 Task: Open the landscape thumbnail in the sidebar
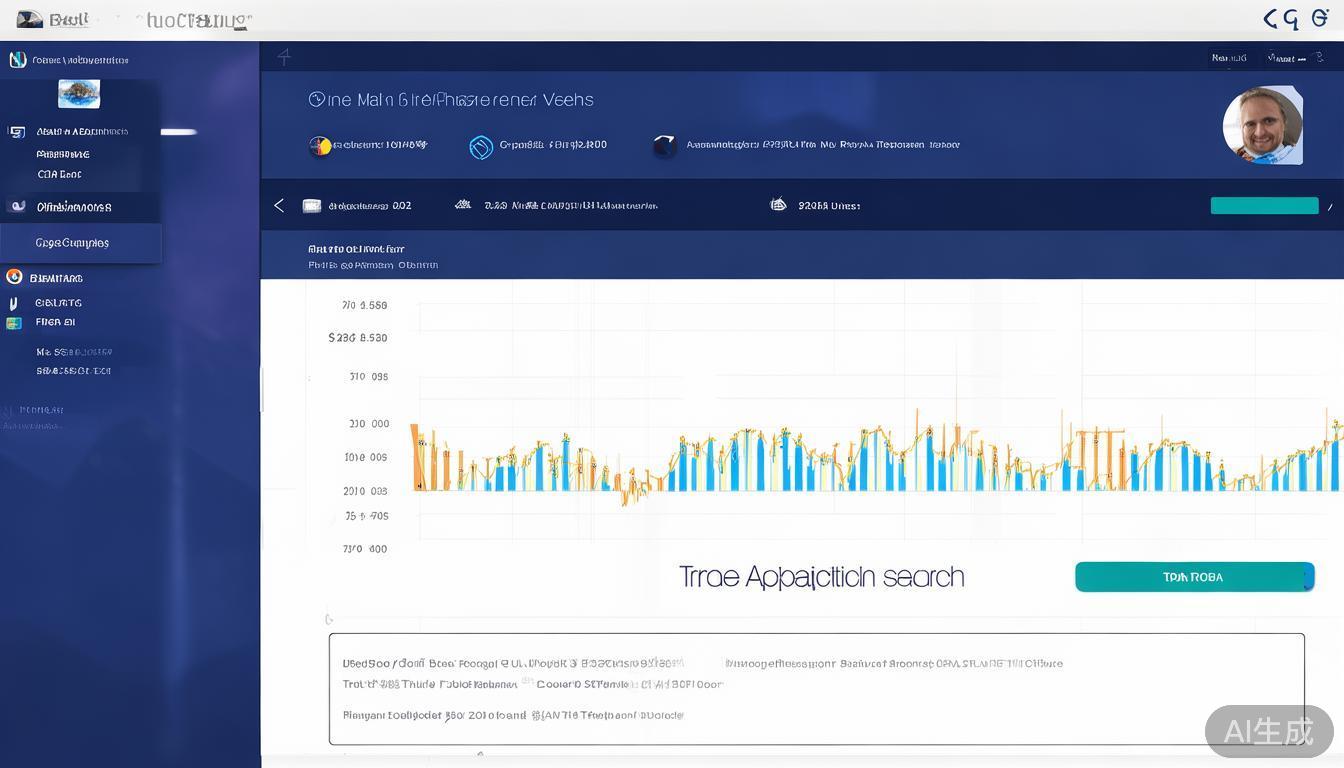pyautogui.click(x=79, y=94)
